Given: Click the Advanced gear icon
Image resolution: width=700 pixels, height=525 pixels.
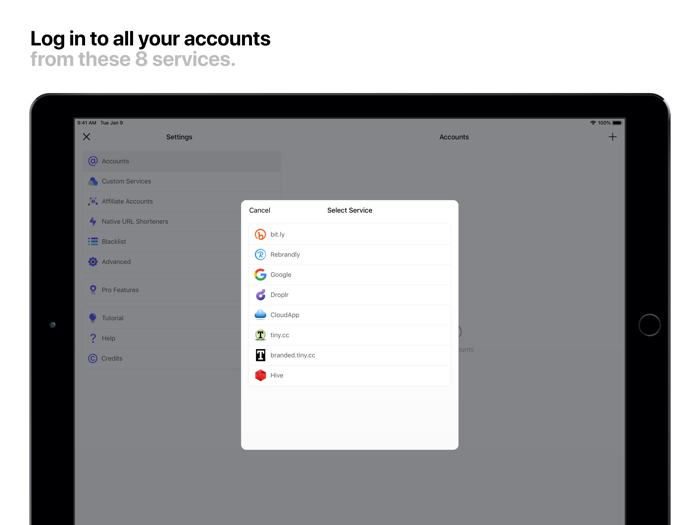Looking at the screenshot, I should pyautogui.click(x=93, y=262).
